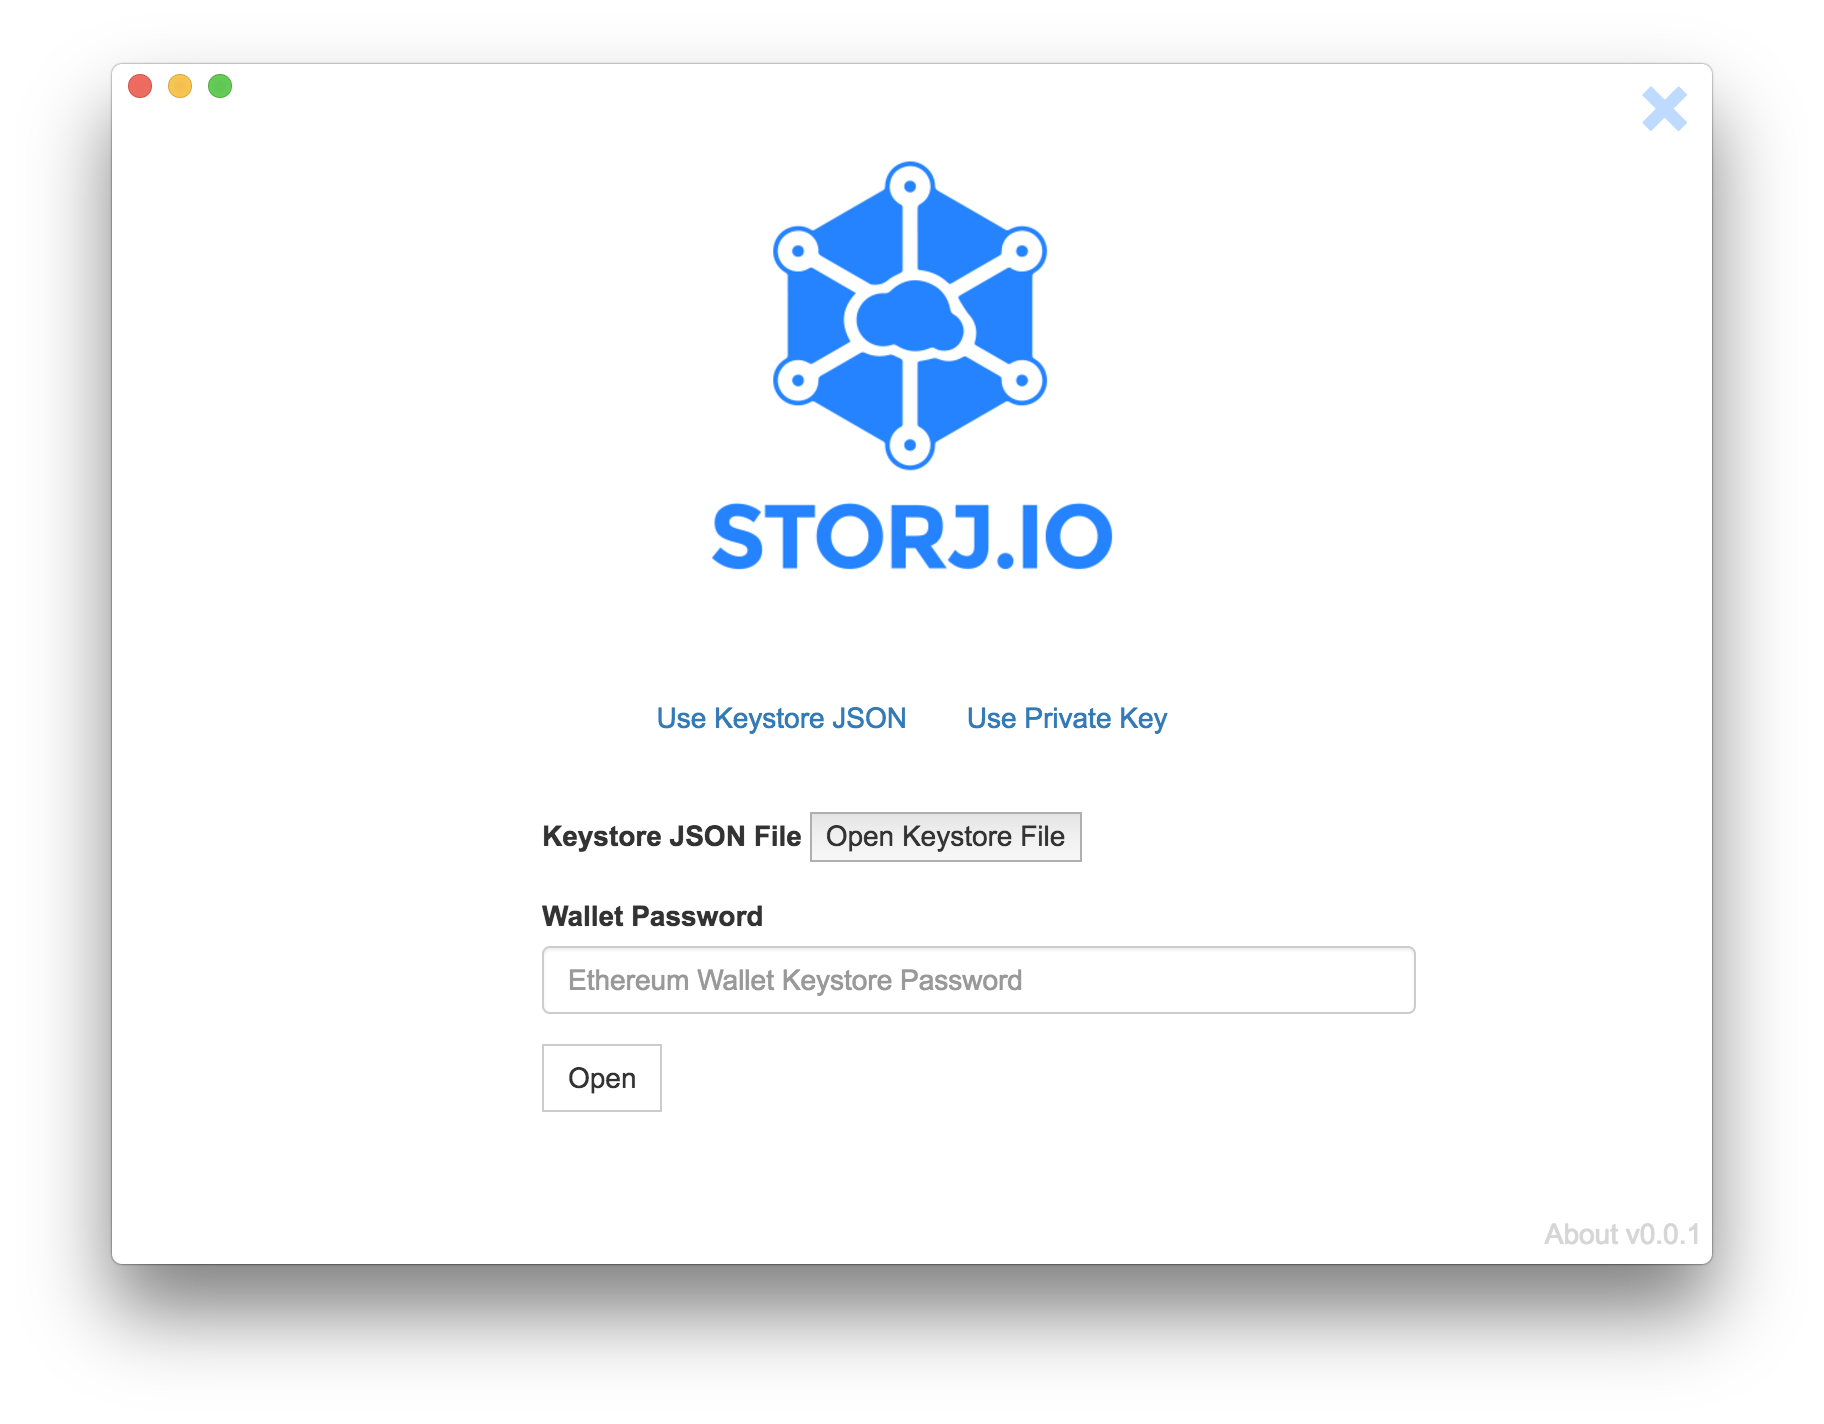This screenshot has height=1424, width=1824.
Task: Open the About v0.0.1 link
Action: click(1622, 1234)
